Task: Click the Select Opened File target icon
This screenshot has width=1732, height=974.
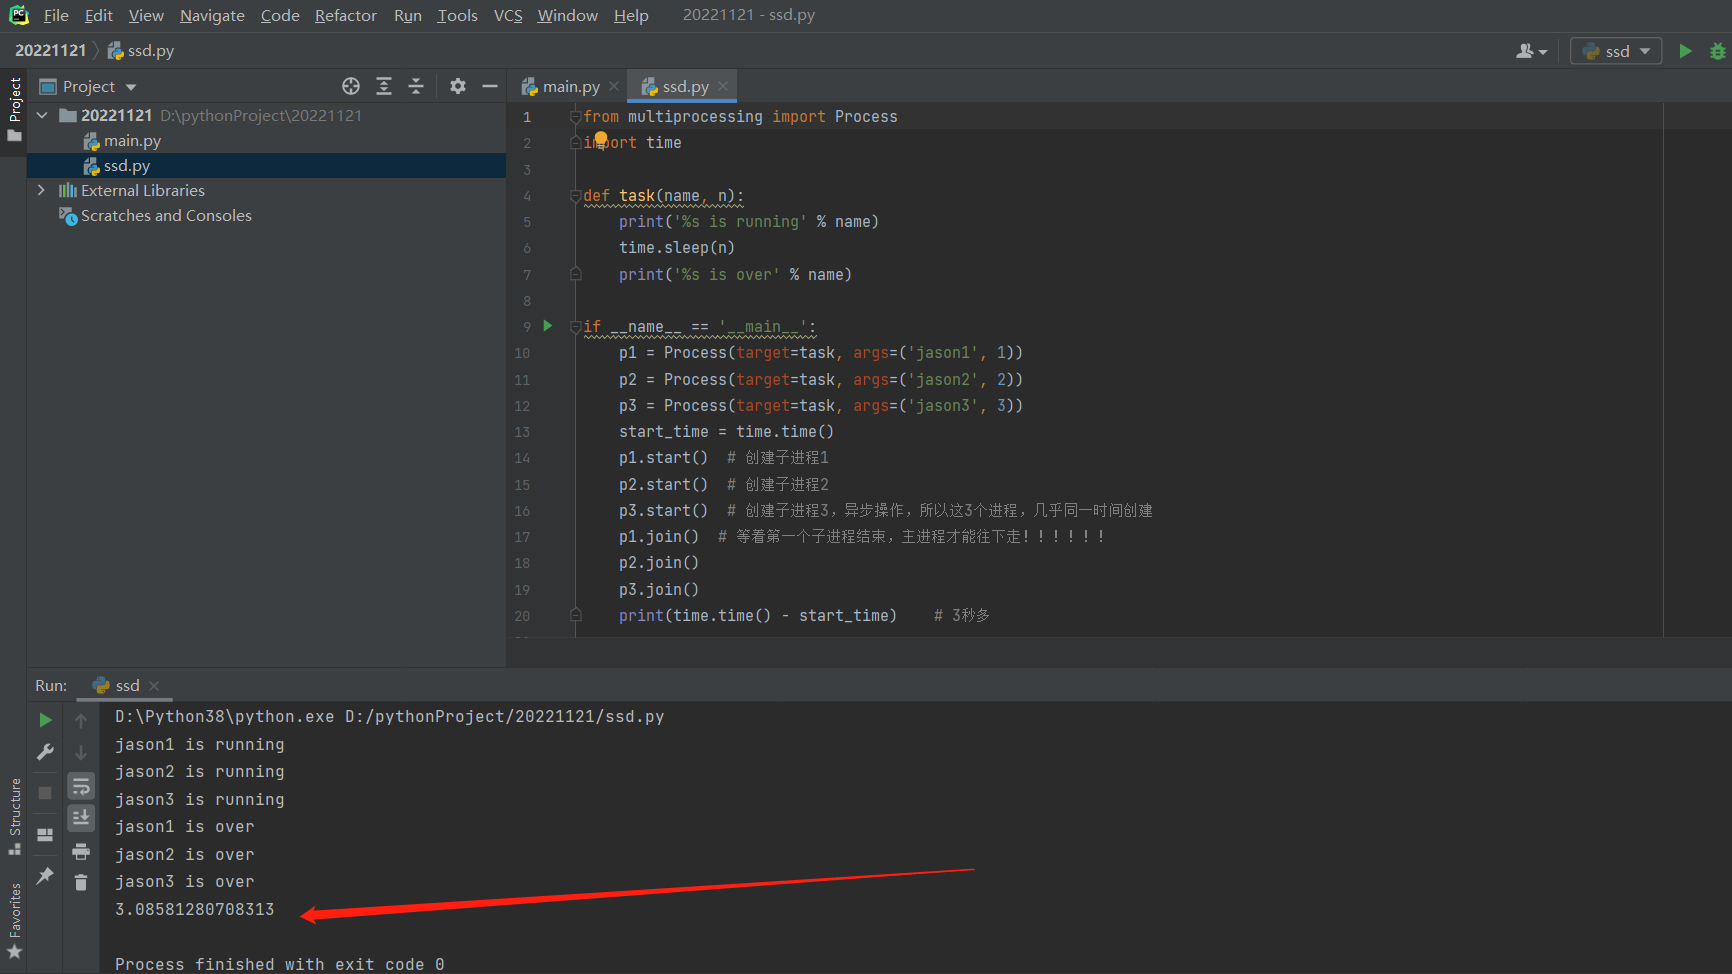Action: (351, 86)
